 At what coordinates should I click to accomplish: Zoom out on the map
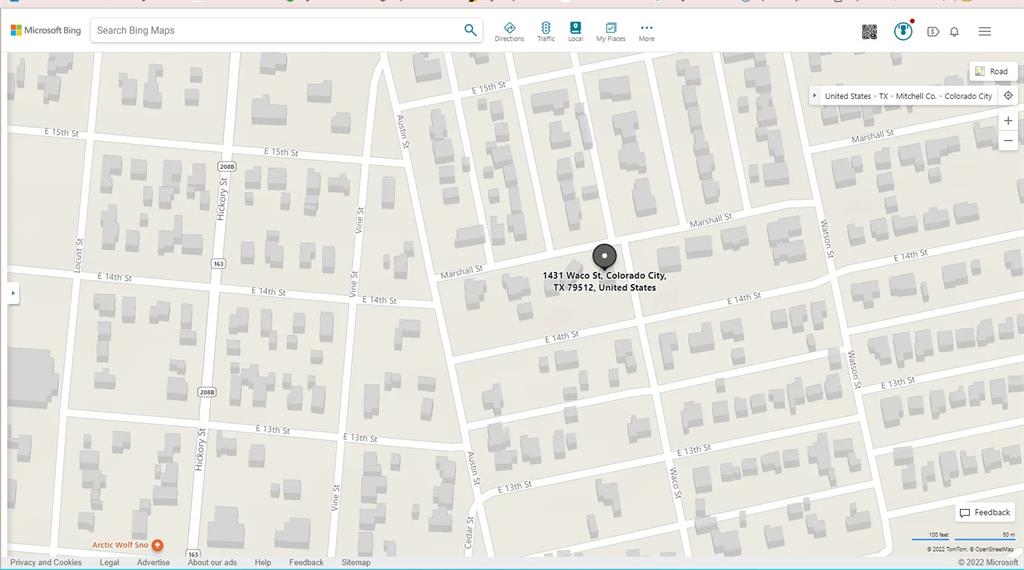pyautogui.click(x=1008, y=141)
